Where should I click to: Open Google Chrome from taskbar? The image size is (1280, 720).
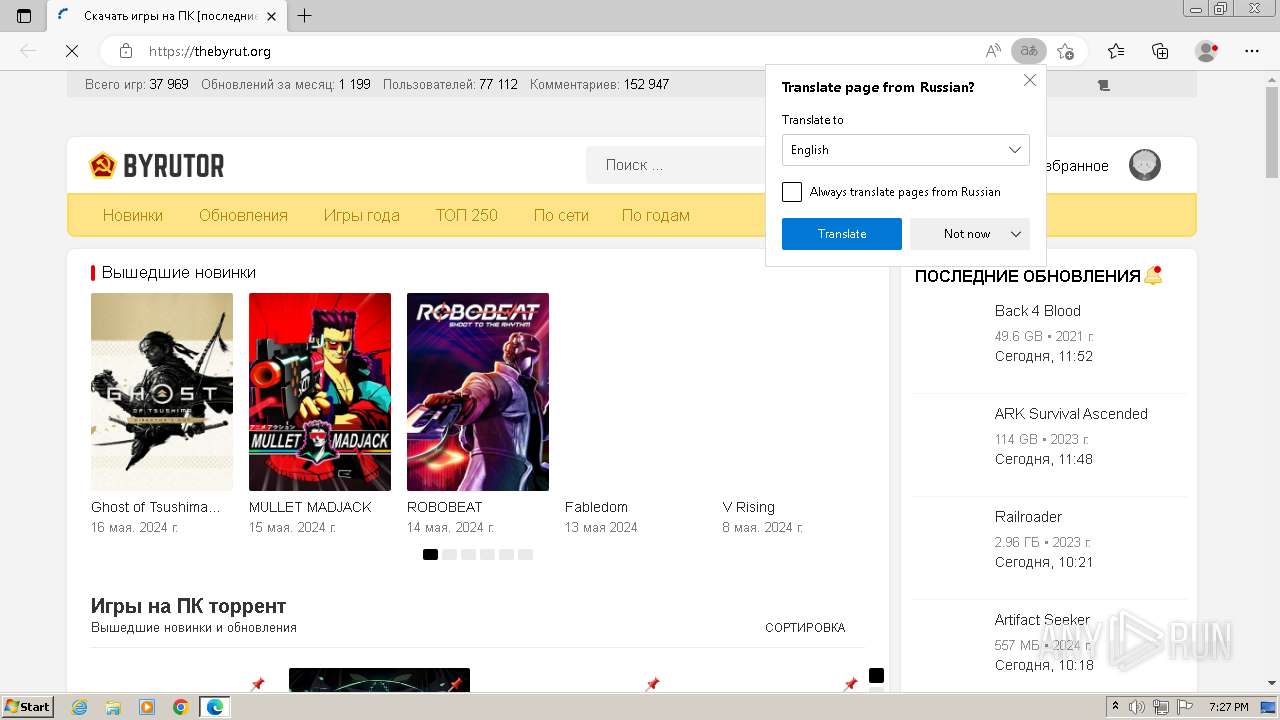click(181, 707)
